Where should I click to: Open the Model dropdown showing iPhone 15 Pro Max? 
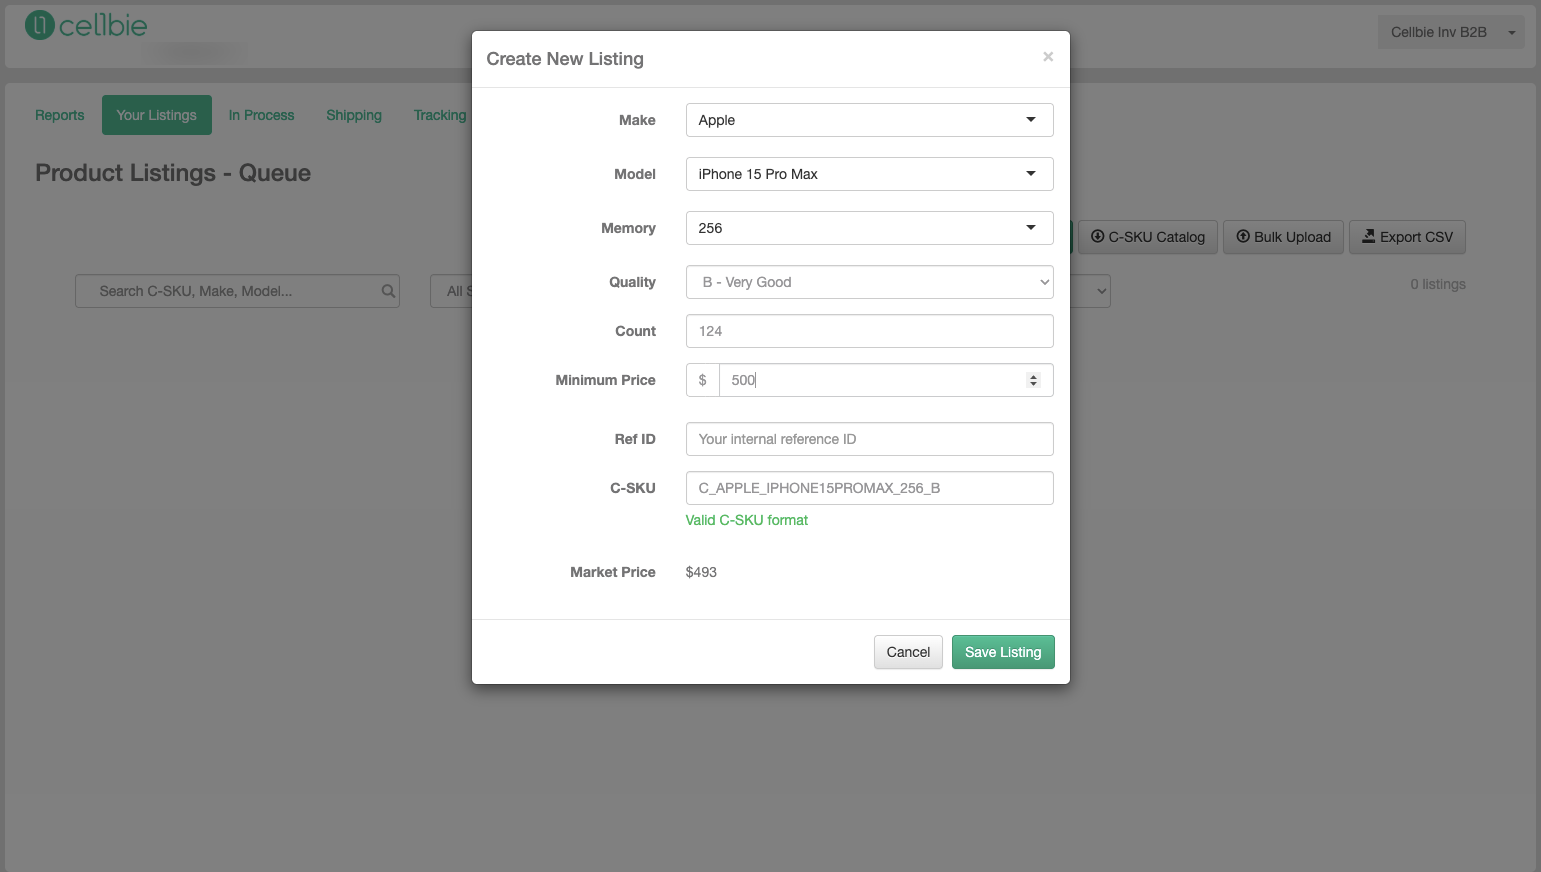[869, 174]
